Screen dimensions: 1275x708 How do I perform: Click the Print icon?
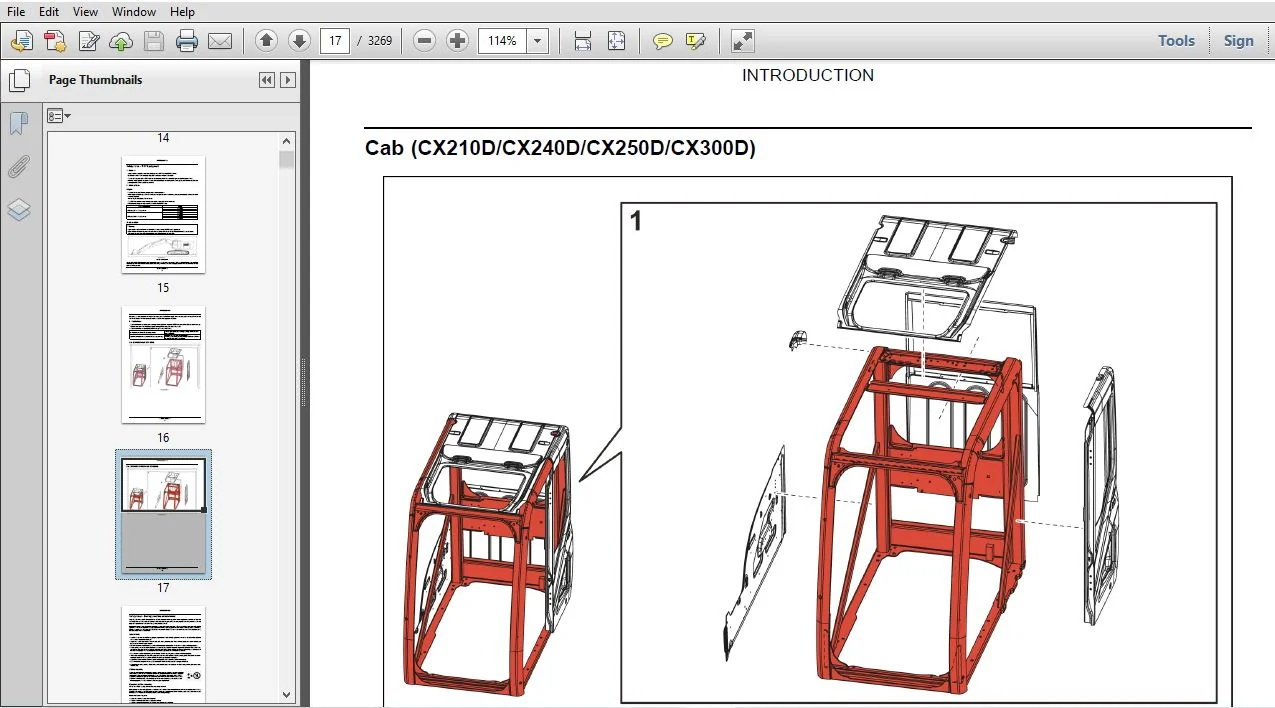tap(187, 41)
